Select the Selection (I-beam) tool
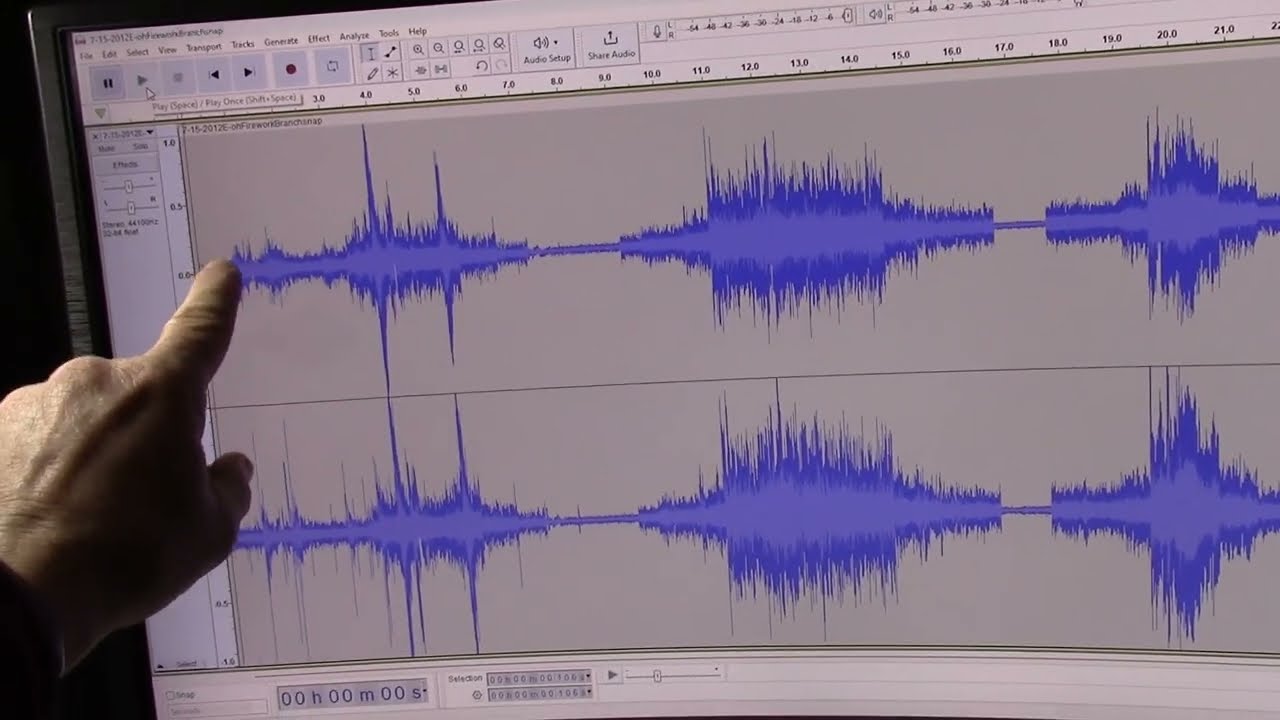Image resolution: width=1280 pixels, height=720 pixels. 370,54
